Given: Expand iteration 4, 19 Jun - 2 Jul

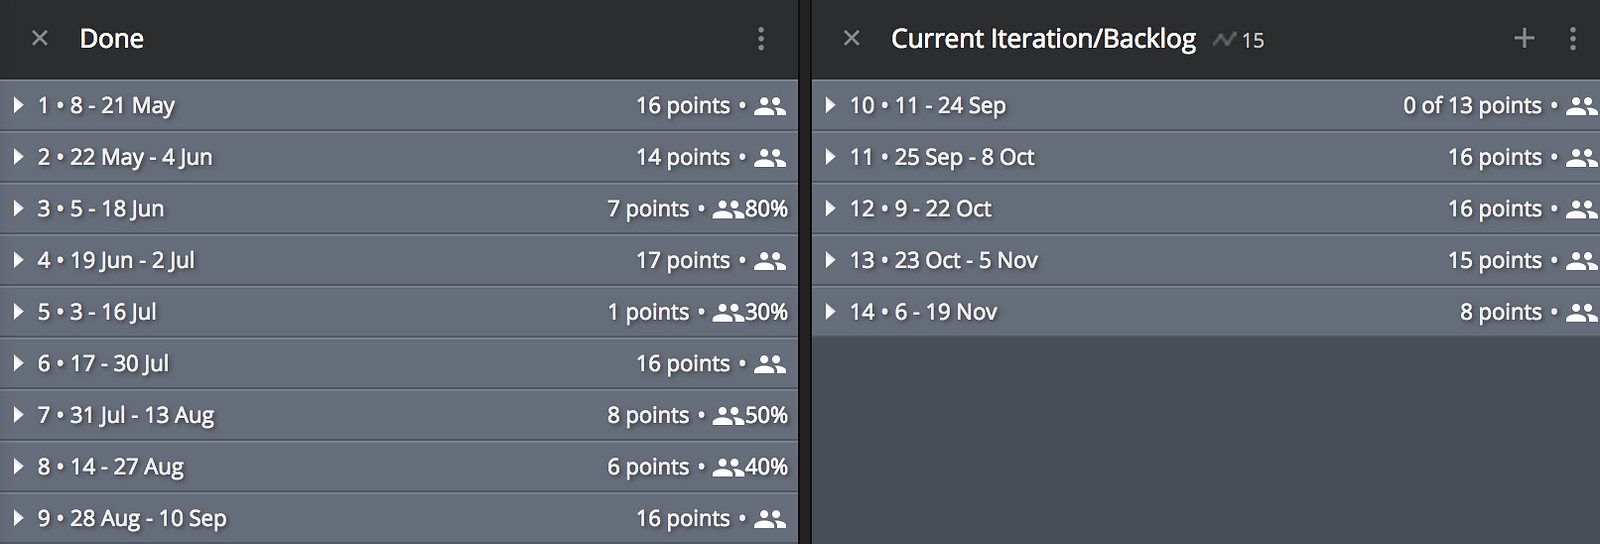Looking at the screenshot, I should pyautogui.click(x=18, y=260).
